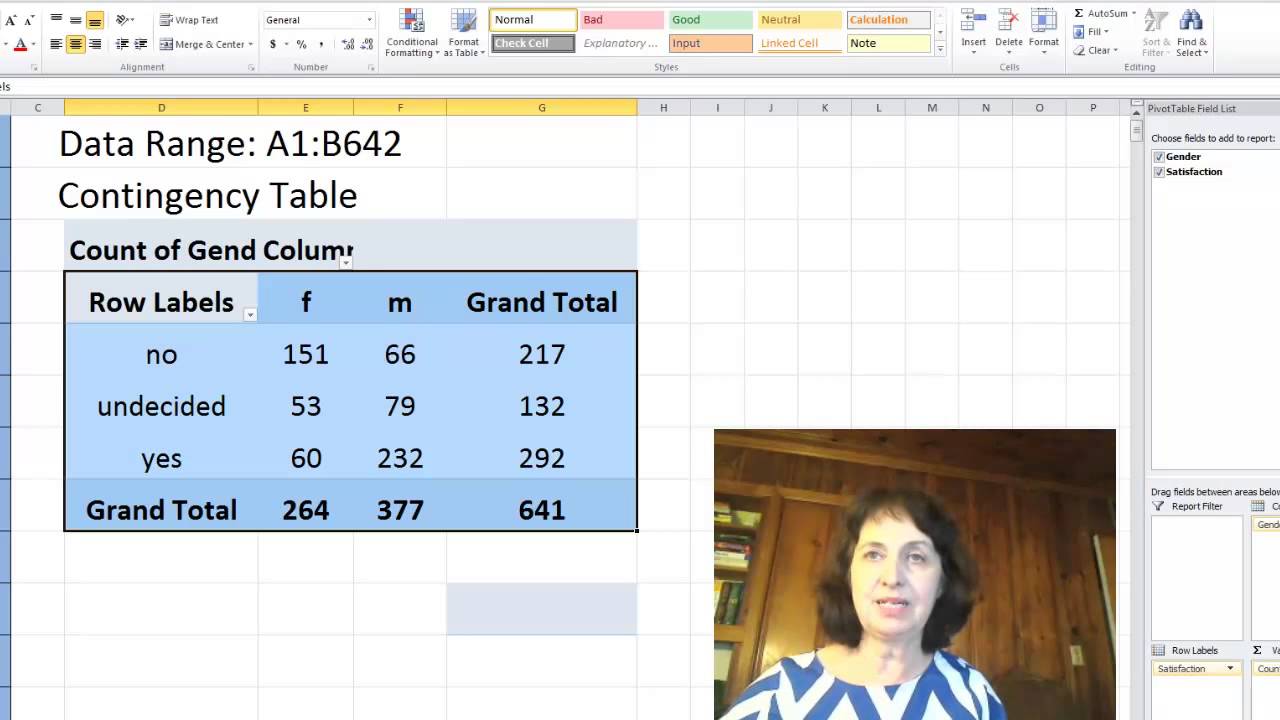1280x720 pixels.
Task: Apply percent style format
Action: [301, 44]
